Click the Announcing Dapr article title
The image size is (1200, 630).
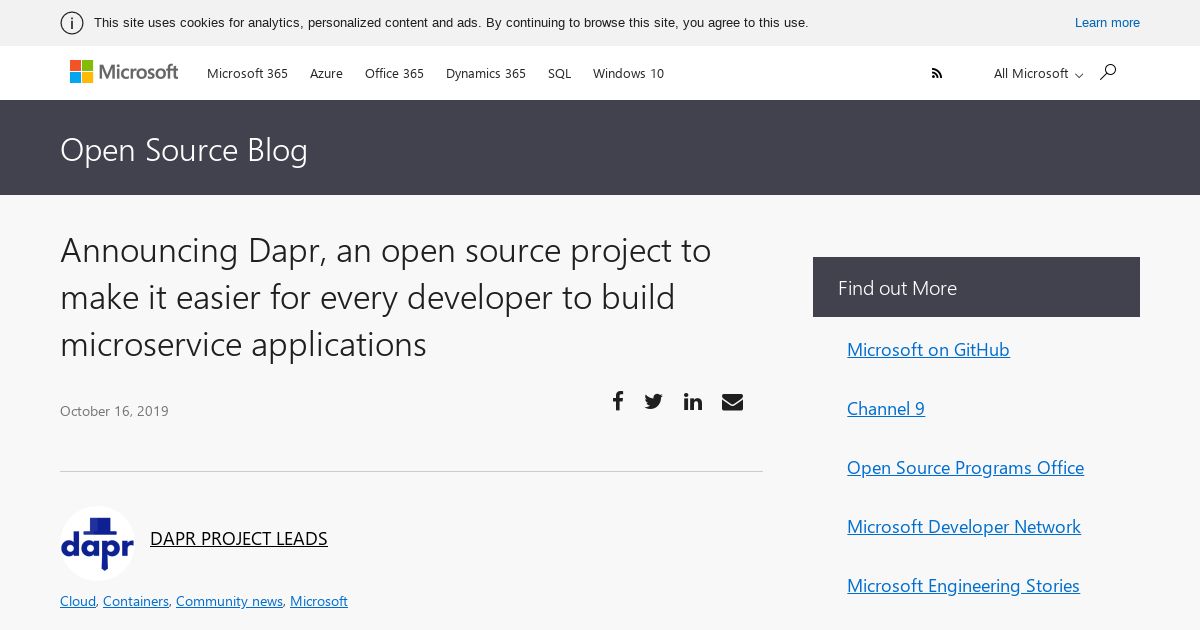point(385,297)
